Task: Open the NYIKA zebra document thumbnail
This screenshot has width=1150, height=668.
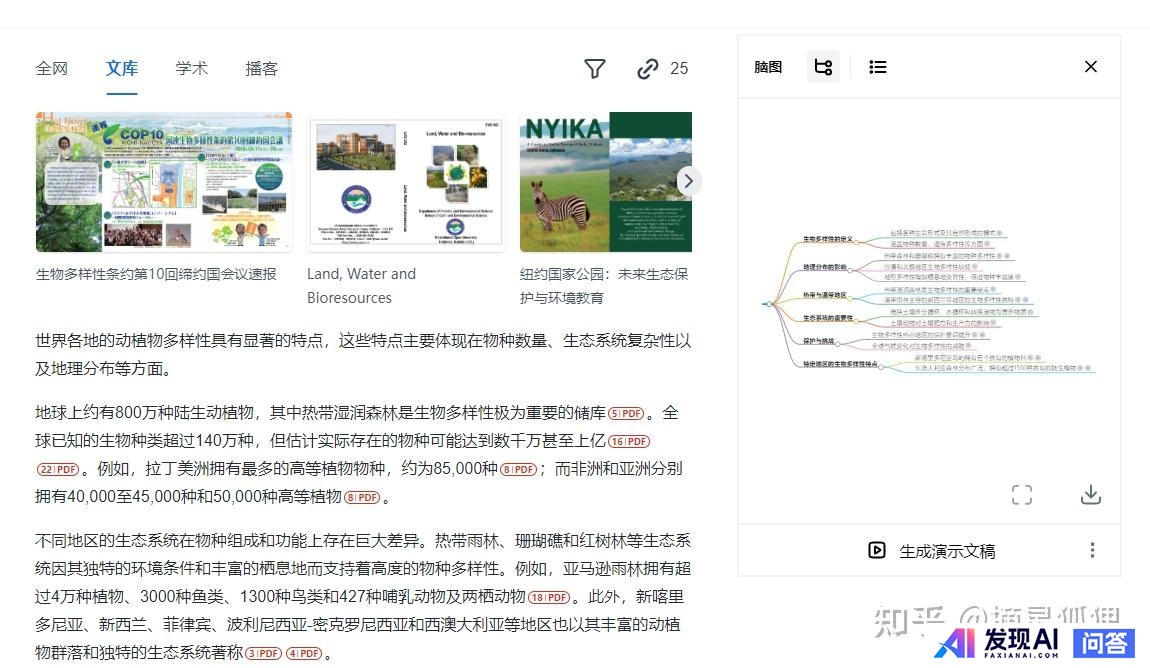Action: point(605,182)
